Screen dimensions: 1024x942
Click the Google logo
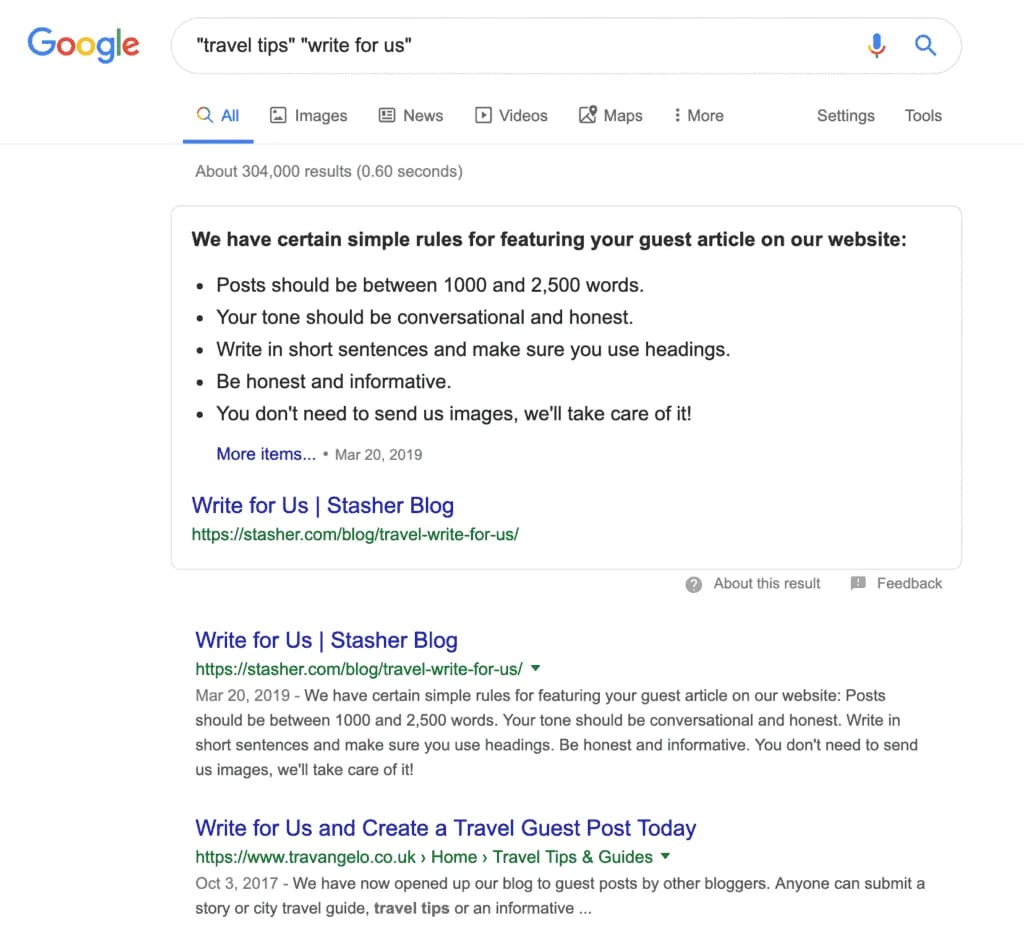point(83,45)
